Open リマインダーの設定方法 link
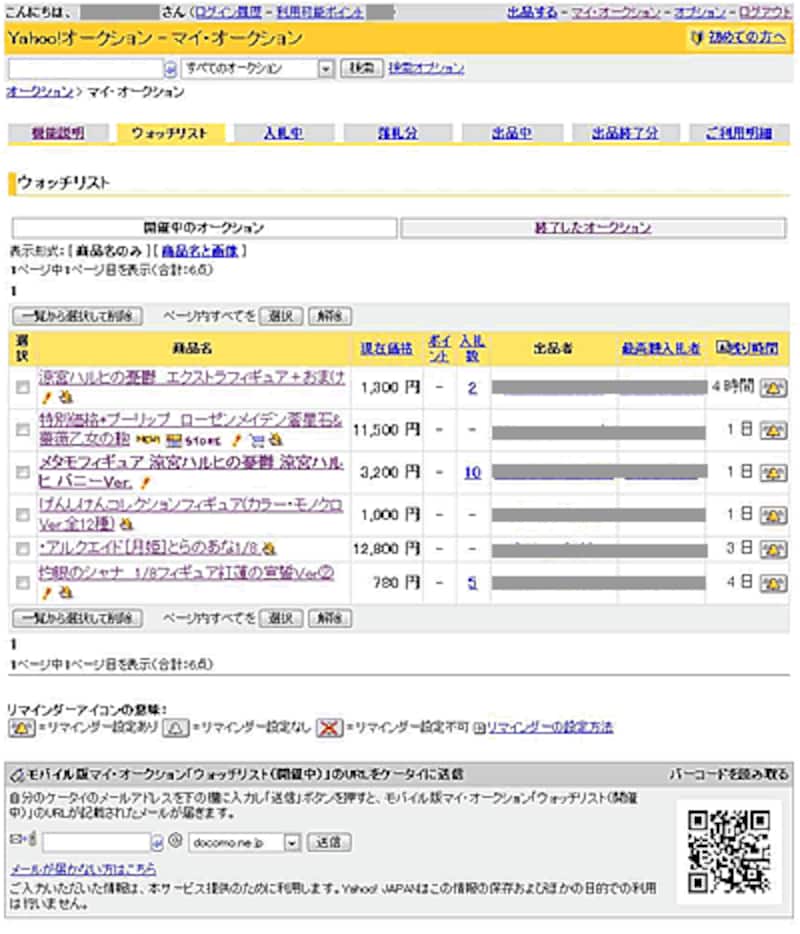Image resolution: width=800 pixels, height=934 pixels. [x=550, y=727]
